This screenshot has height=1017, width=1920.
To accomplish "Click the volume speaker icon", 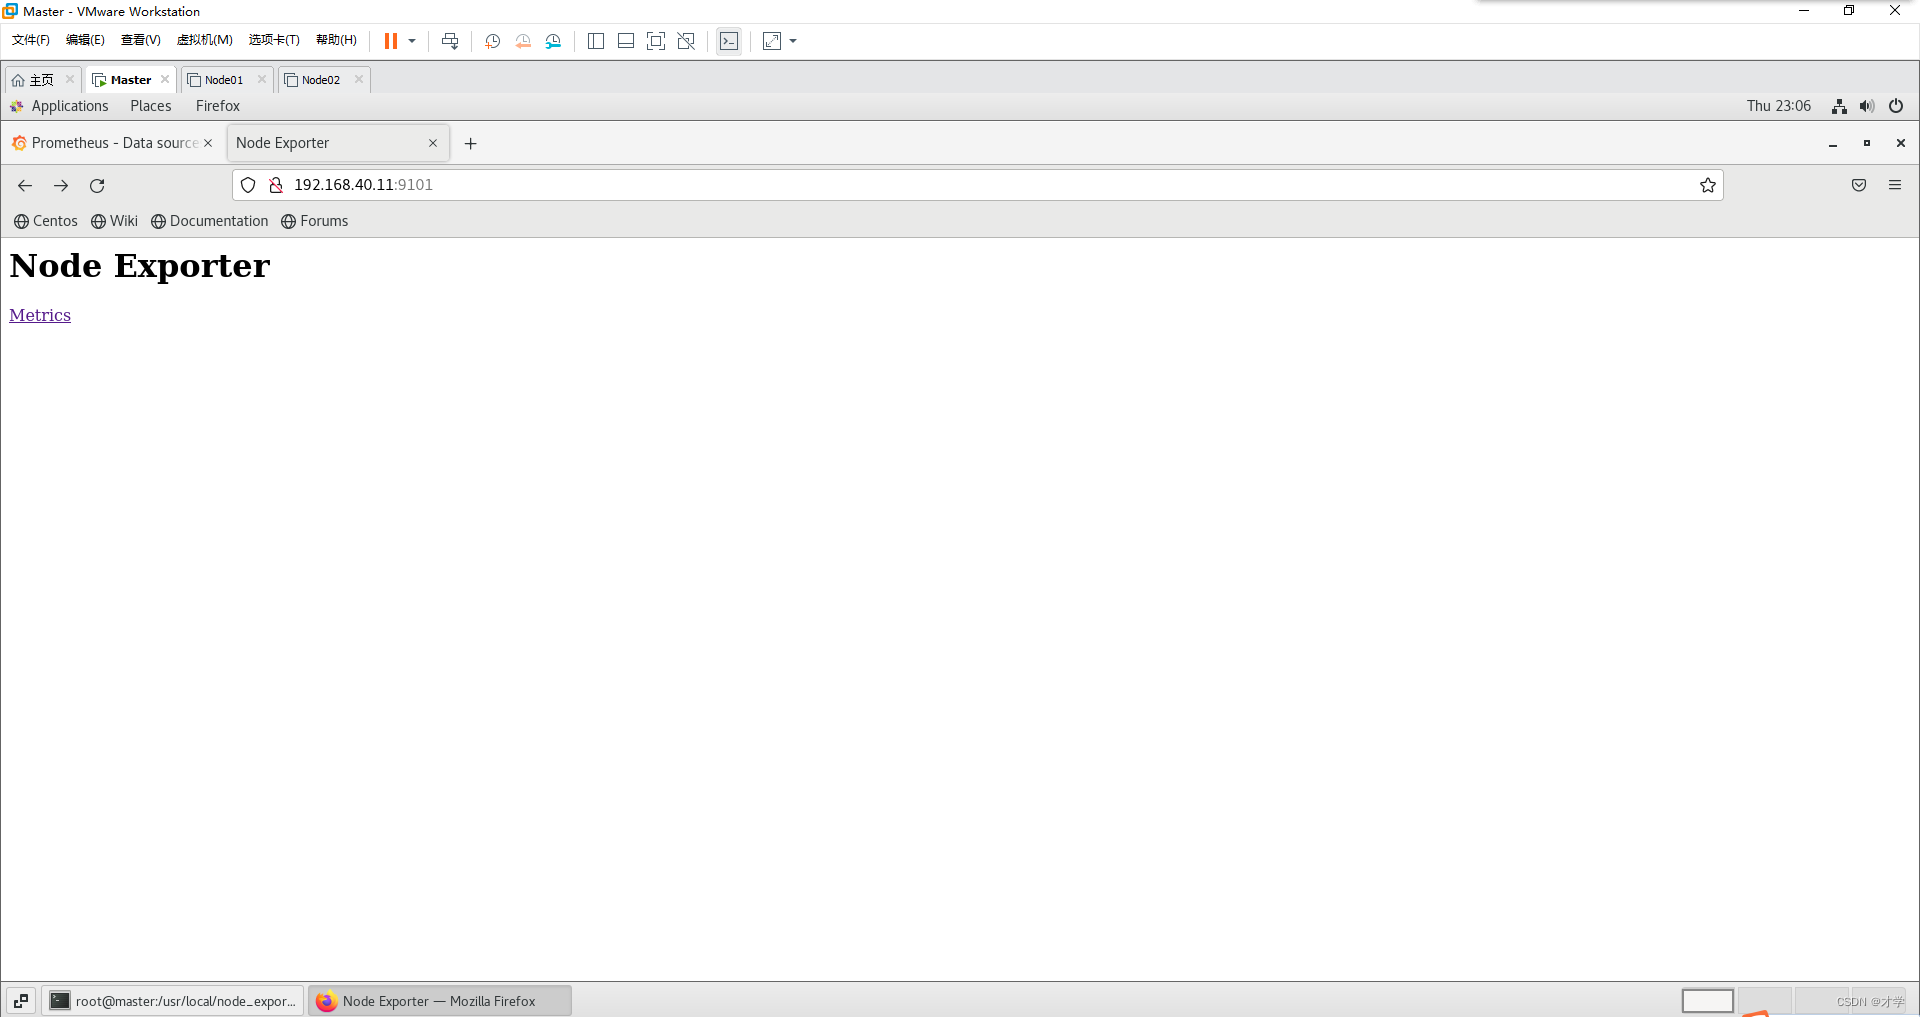I will tap(1867, 106).
